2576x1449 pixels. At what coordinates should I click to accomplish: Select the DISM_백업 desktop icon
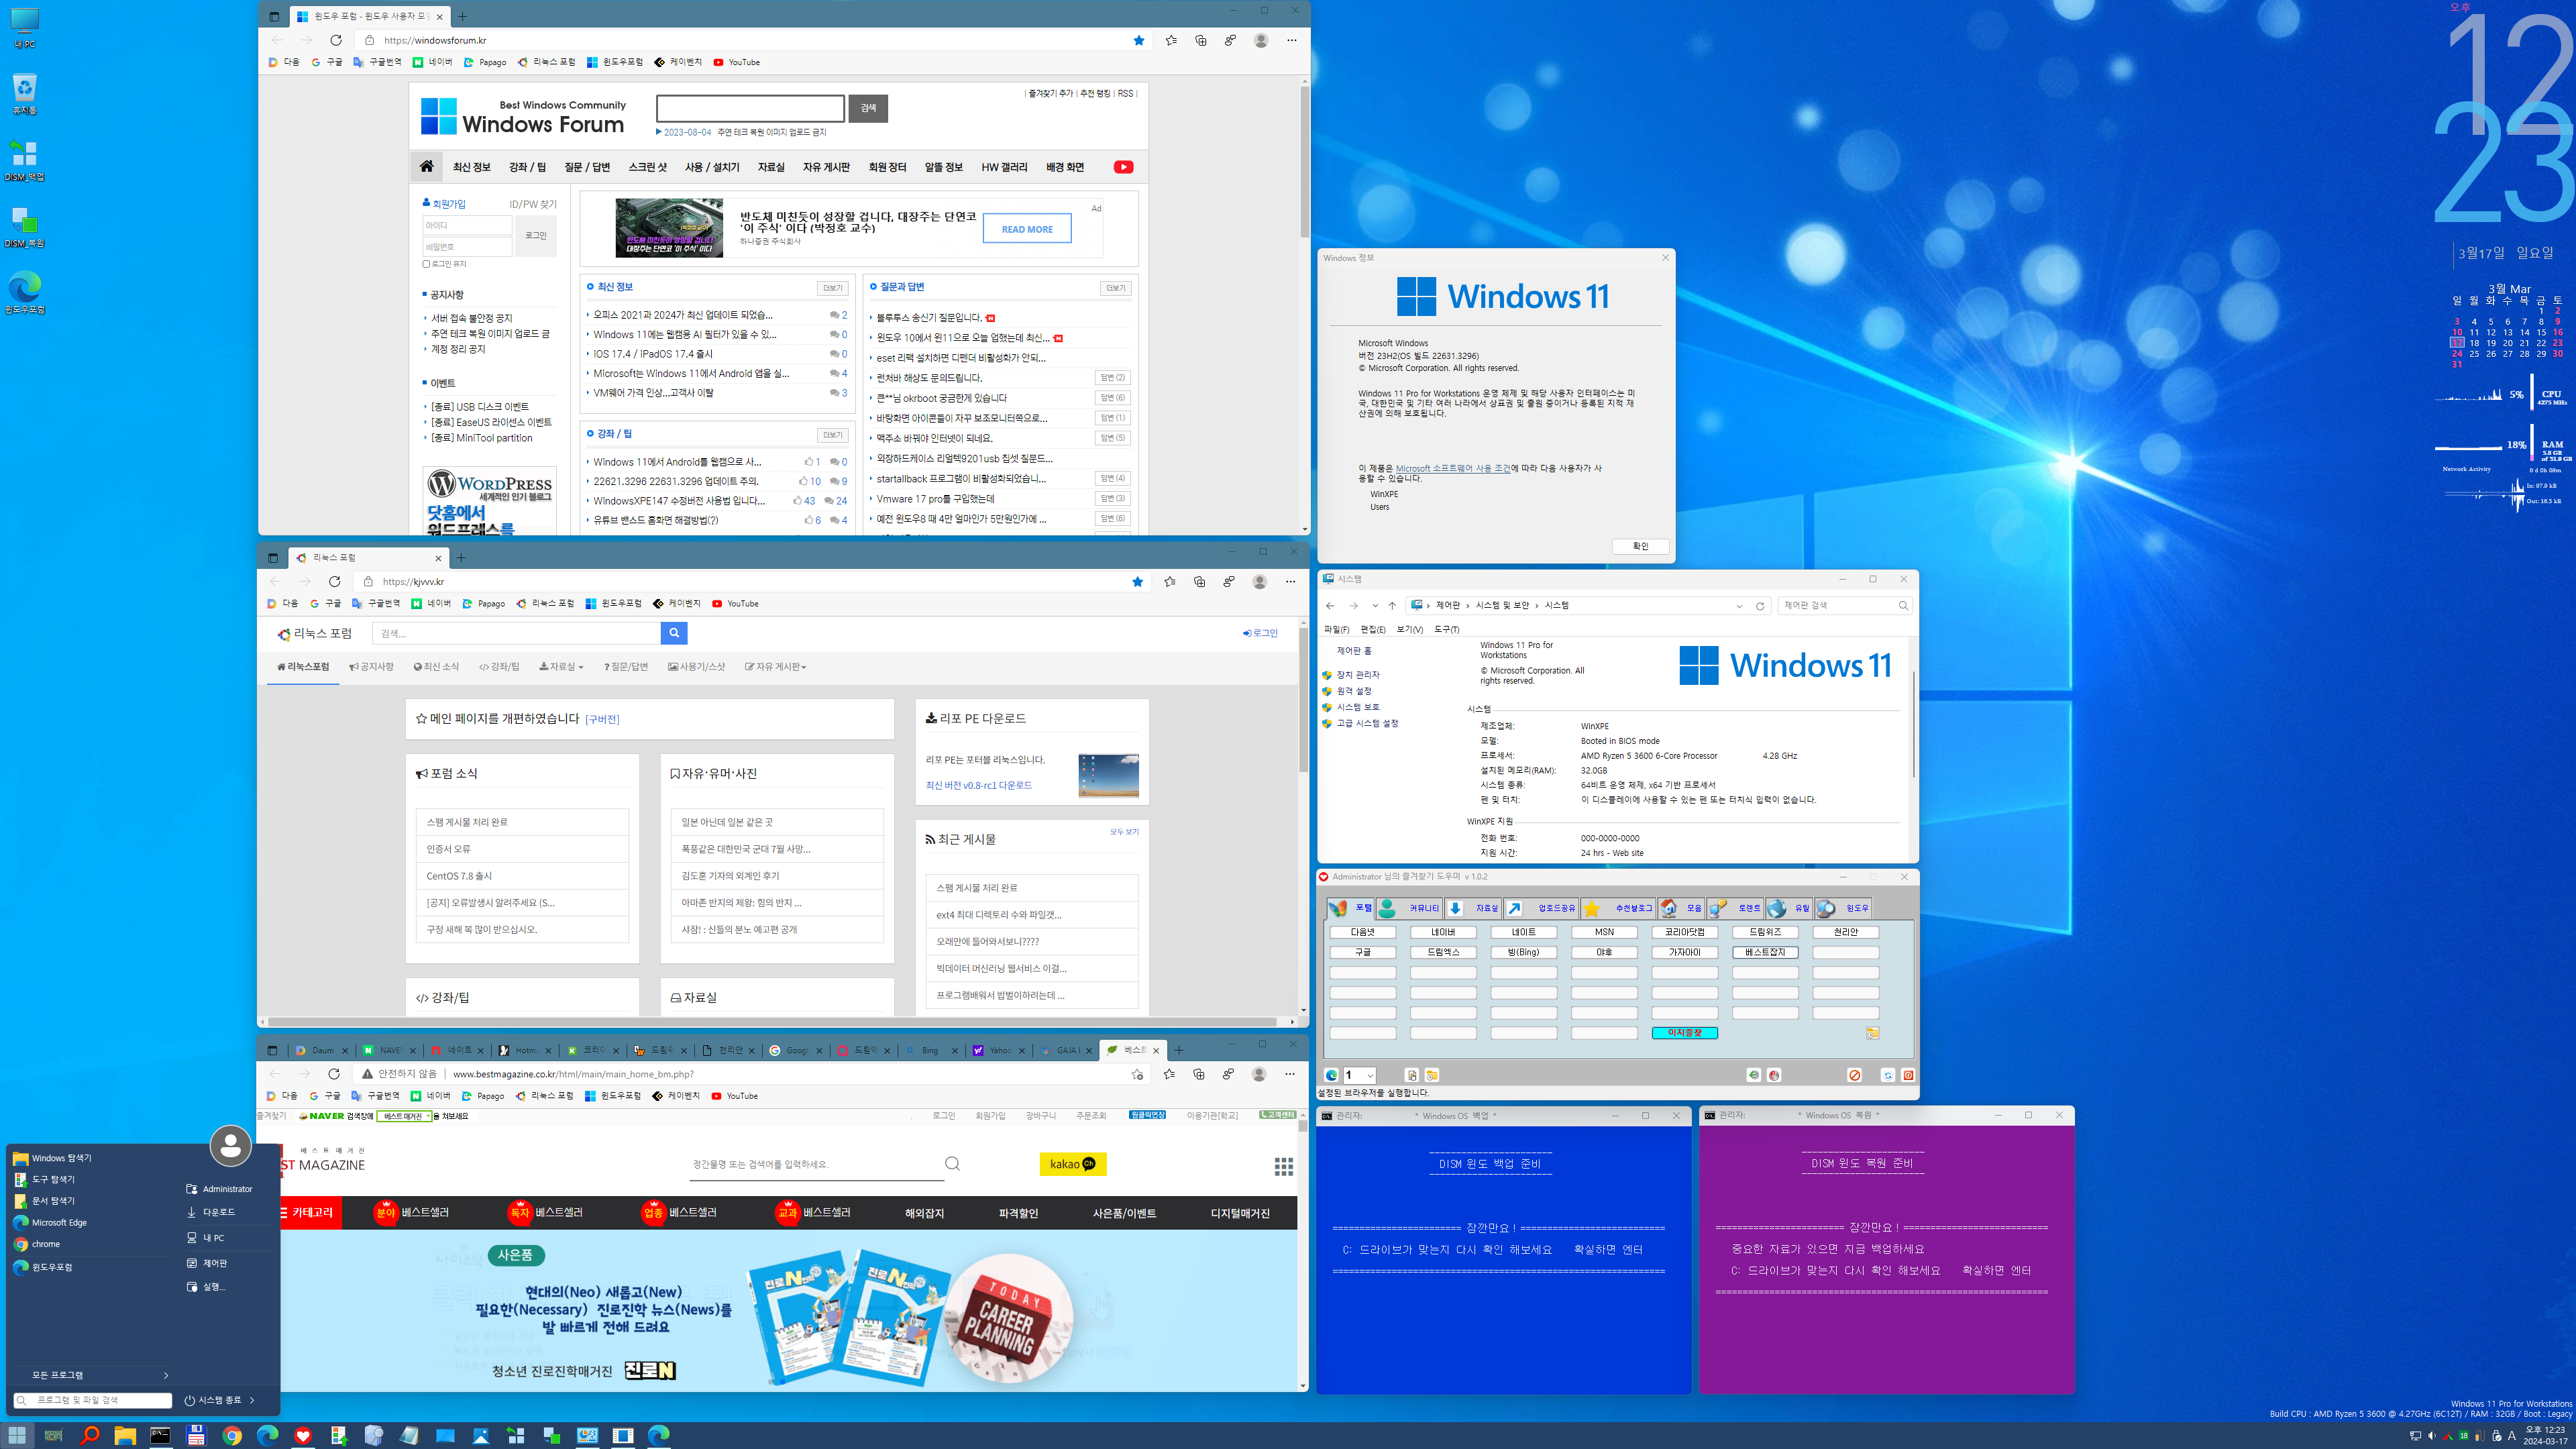point(24,161)
